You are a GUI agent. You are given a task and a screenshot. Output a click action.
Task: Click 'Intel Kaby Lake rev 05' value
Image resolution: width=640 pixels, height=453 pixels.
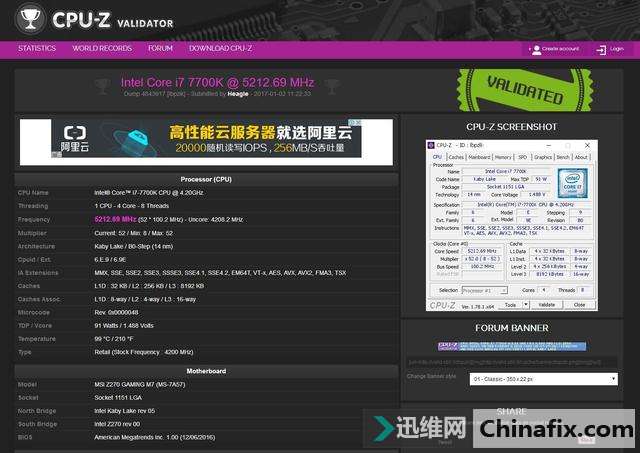pyautogui.click(x=124, y=411)
